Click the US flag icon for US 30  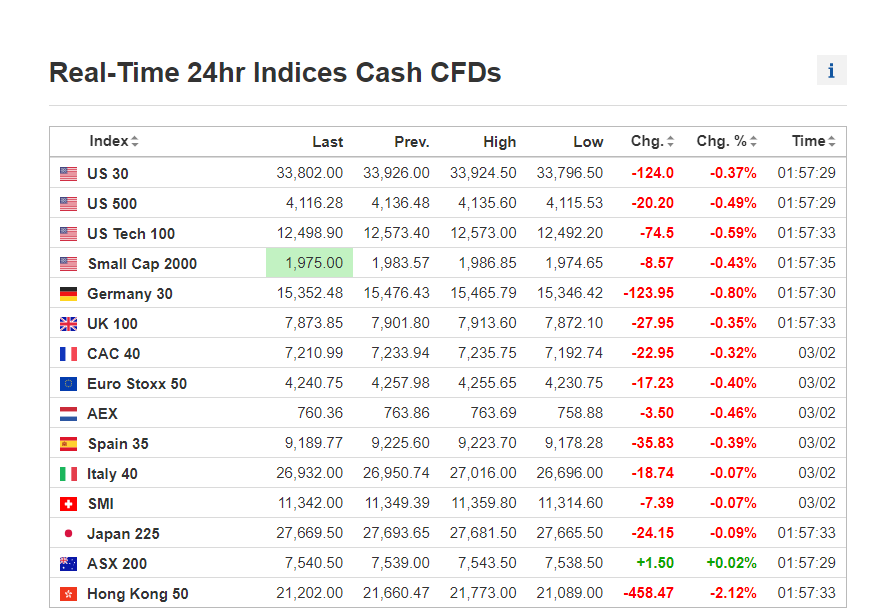[68, 174]
